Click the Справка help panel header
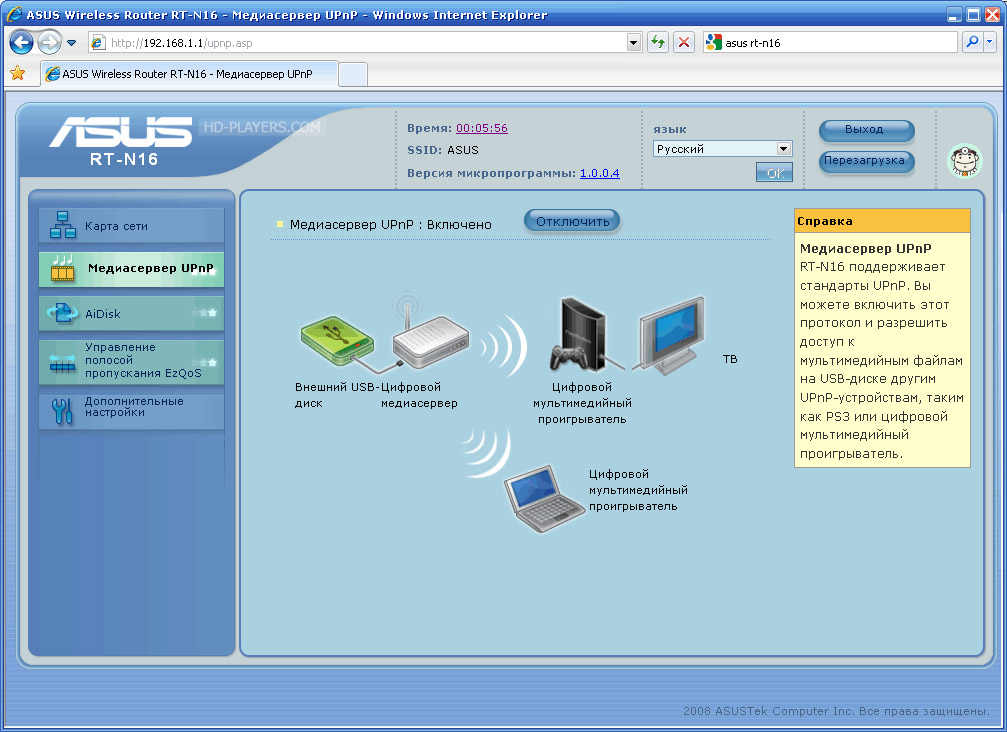 coord(882,221)
